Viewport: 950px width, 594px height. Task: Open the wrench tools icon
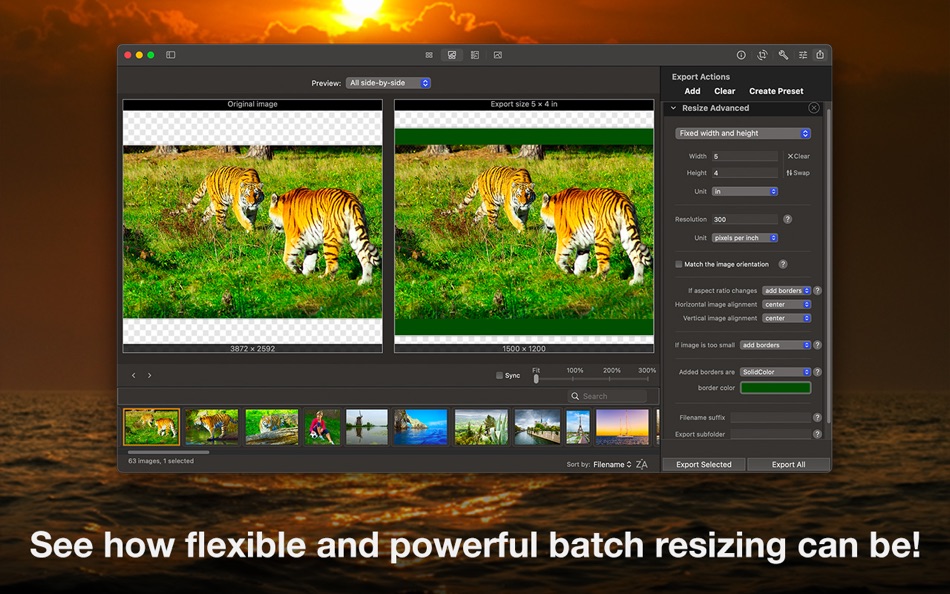coord(783,55)
